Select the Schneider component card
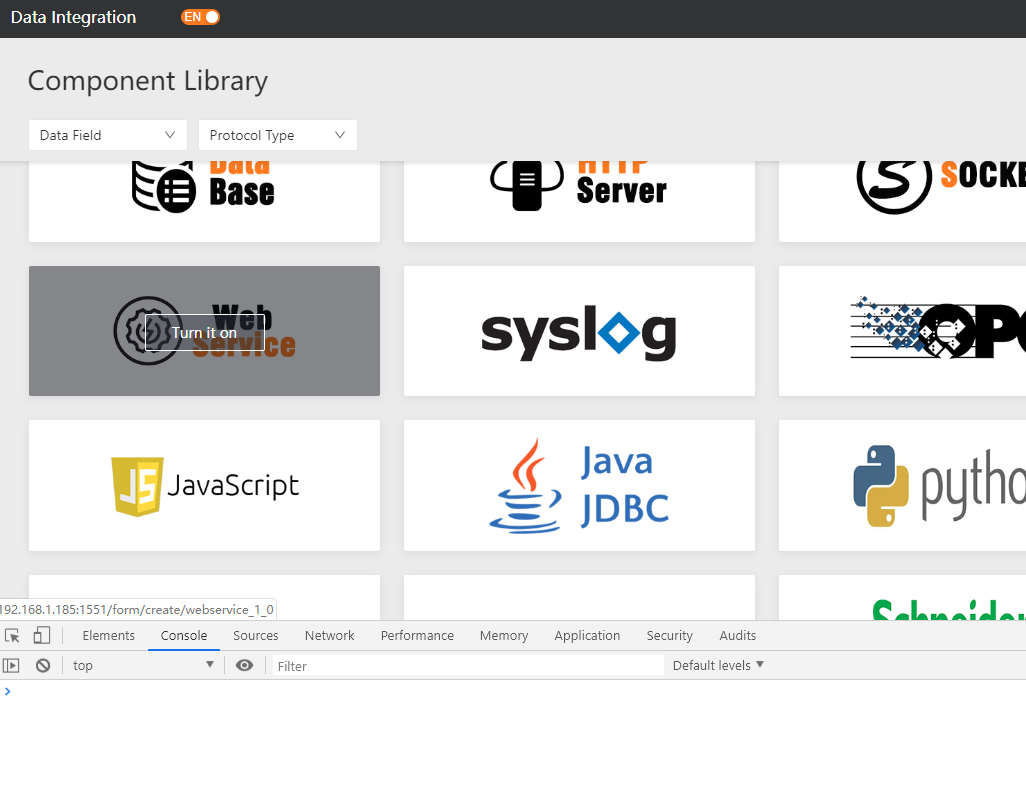The image size is (1026, 810). point(902,597)
